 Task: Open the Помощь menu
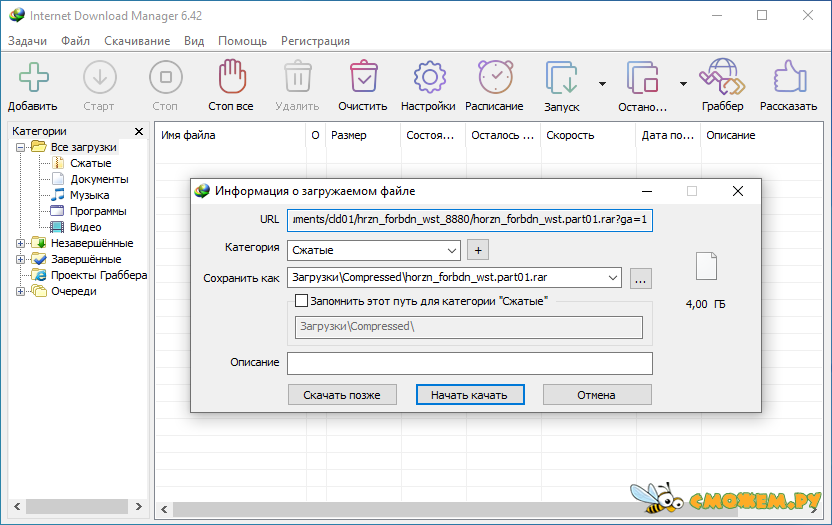coord(242,41)
